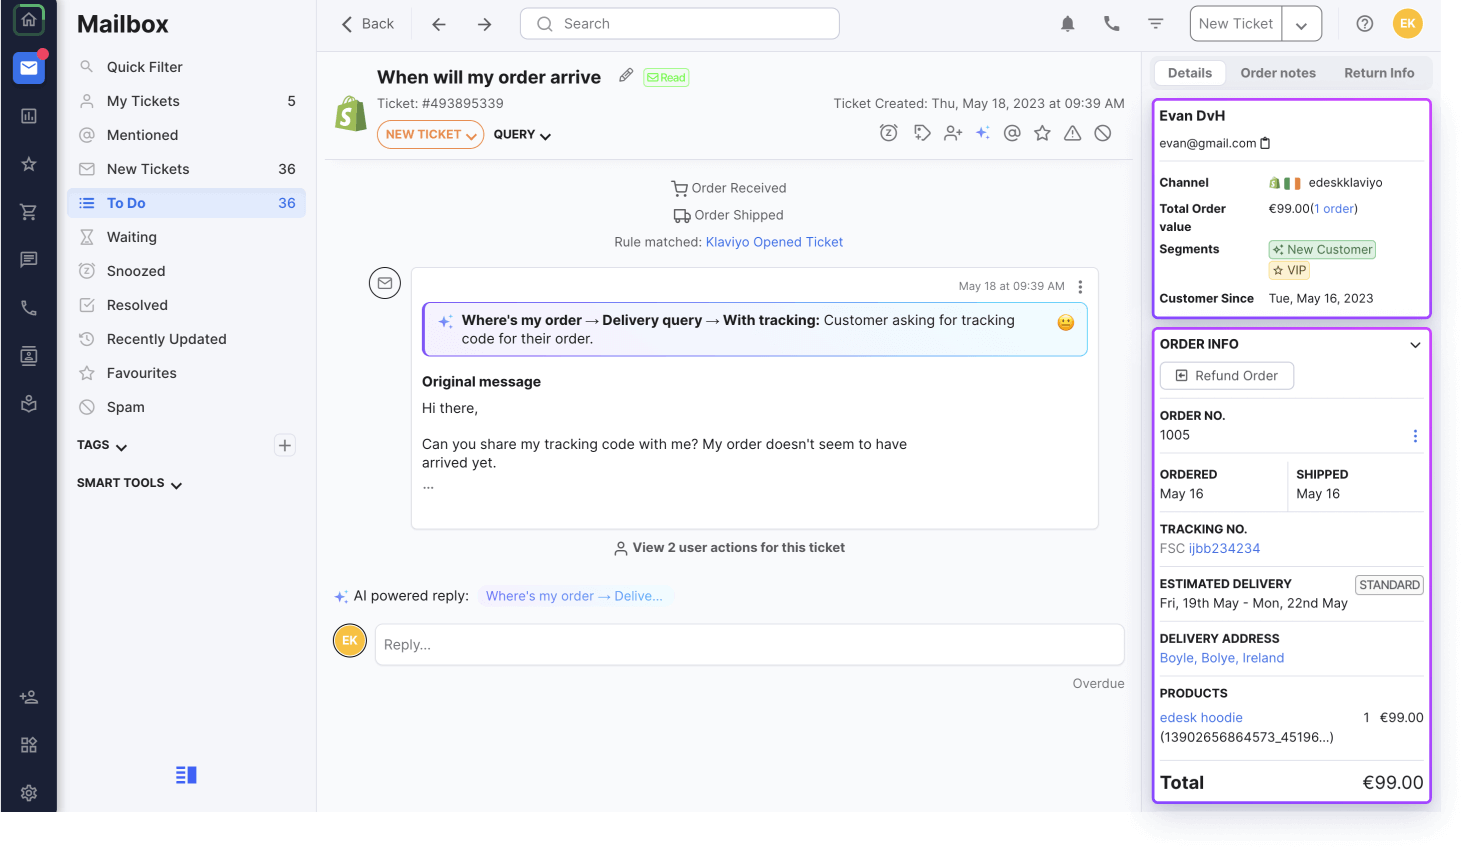Image resolution: width=1469 pixels, height=854 pixels.
Task: Open the home icon in sidebar
Action: click(28, 20)
